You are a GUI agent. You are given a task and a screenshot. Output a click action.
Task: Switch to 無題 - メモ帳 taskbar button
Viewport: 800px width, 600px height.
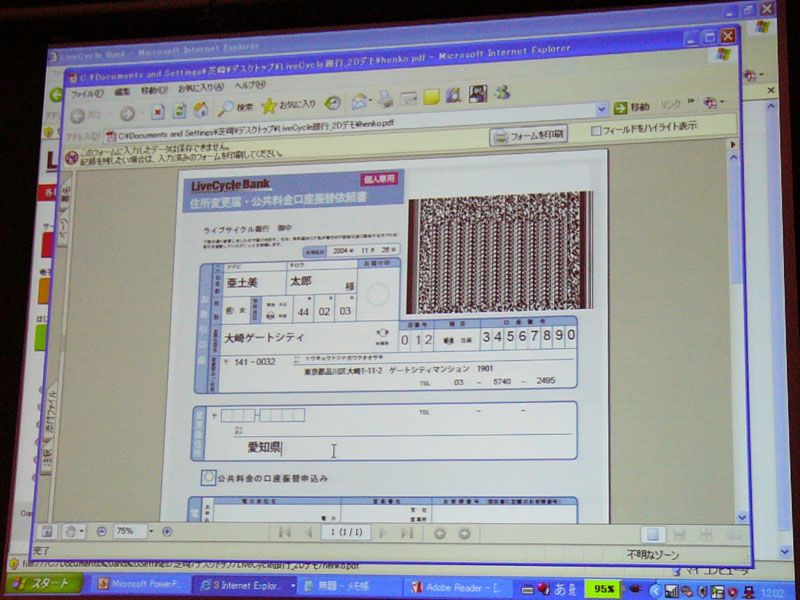coord(349,586)
